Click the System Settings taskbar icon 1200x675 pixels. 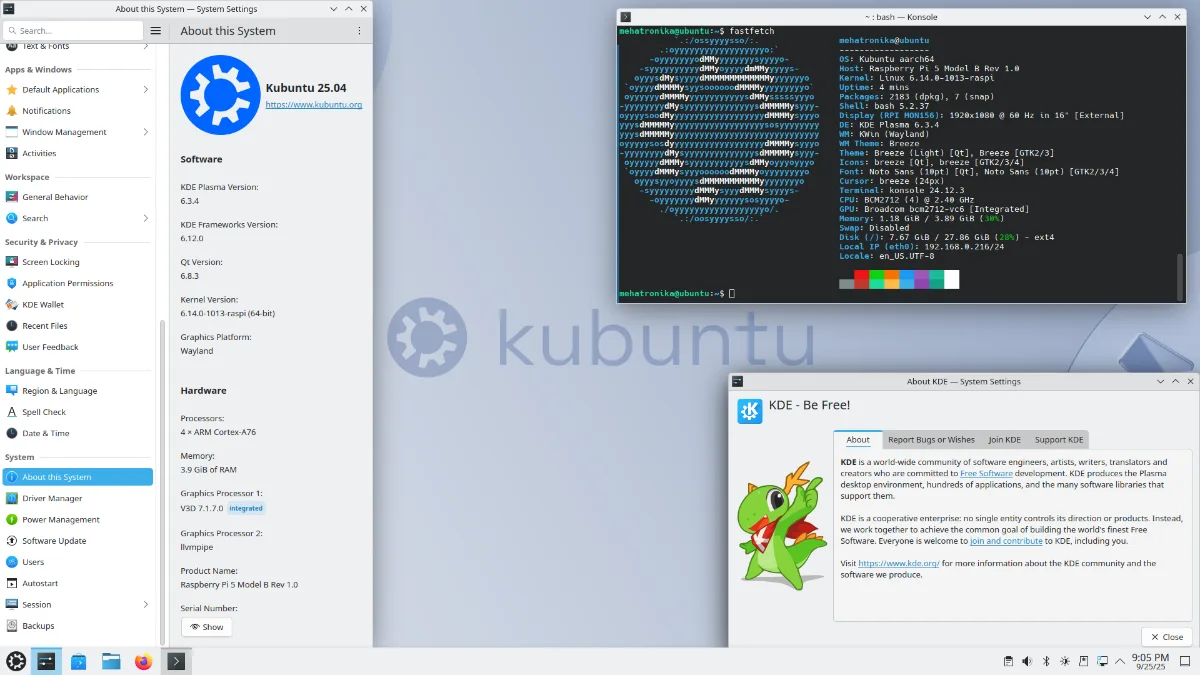coord(47,661)
